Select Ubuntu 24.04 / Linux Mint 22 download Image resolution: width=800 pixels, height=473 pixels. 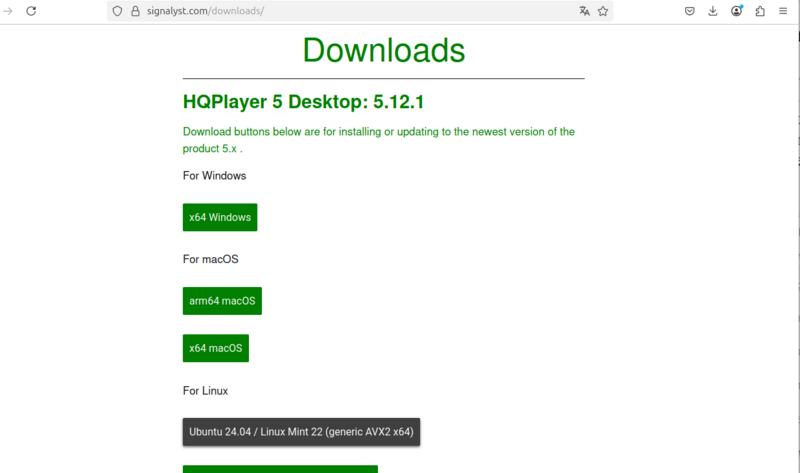click(x=301, y=432)
